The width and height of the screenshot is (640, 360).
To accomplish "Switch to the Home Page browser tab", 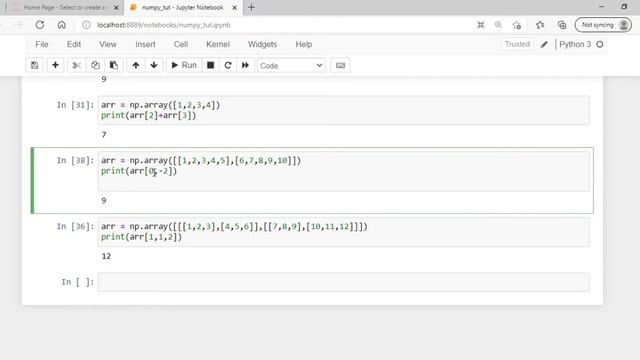I will [x=63, y=7].
